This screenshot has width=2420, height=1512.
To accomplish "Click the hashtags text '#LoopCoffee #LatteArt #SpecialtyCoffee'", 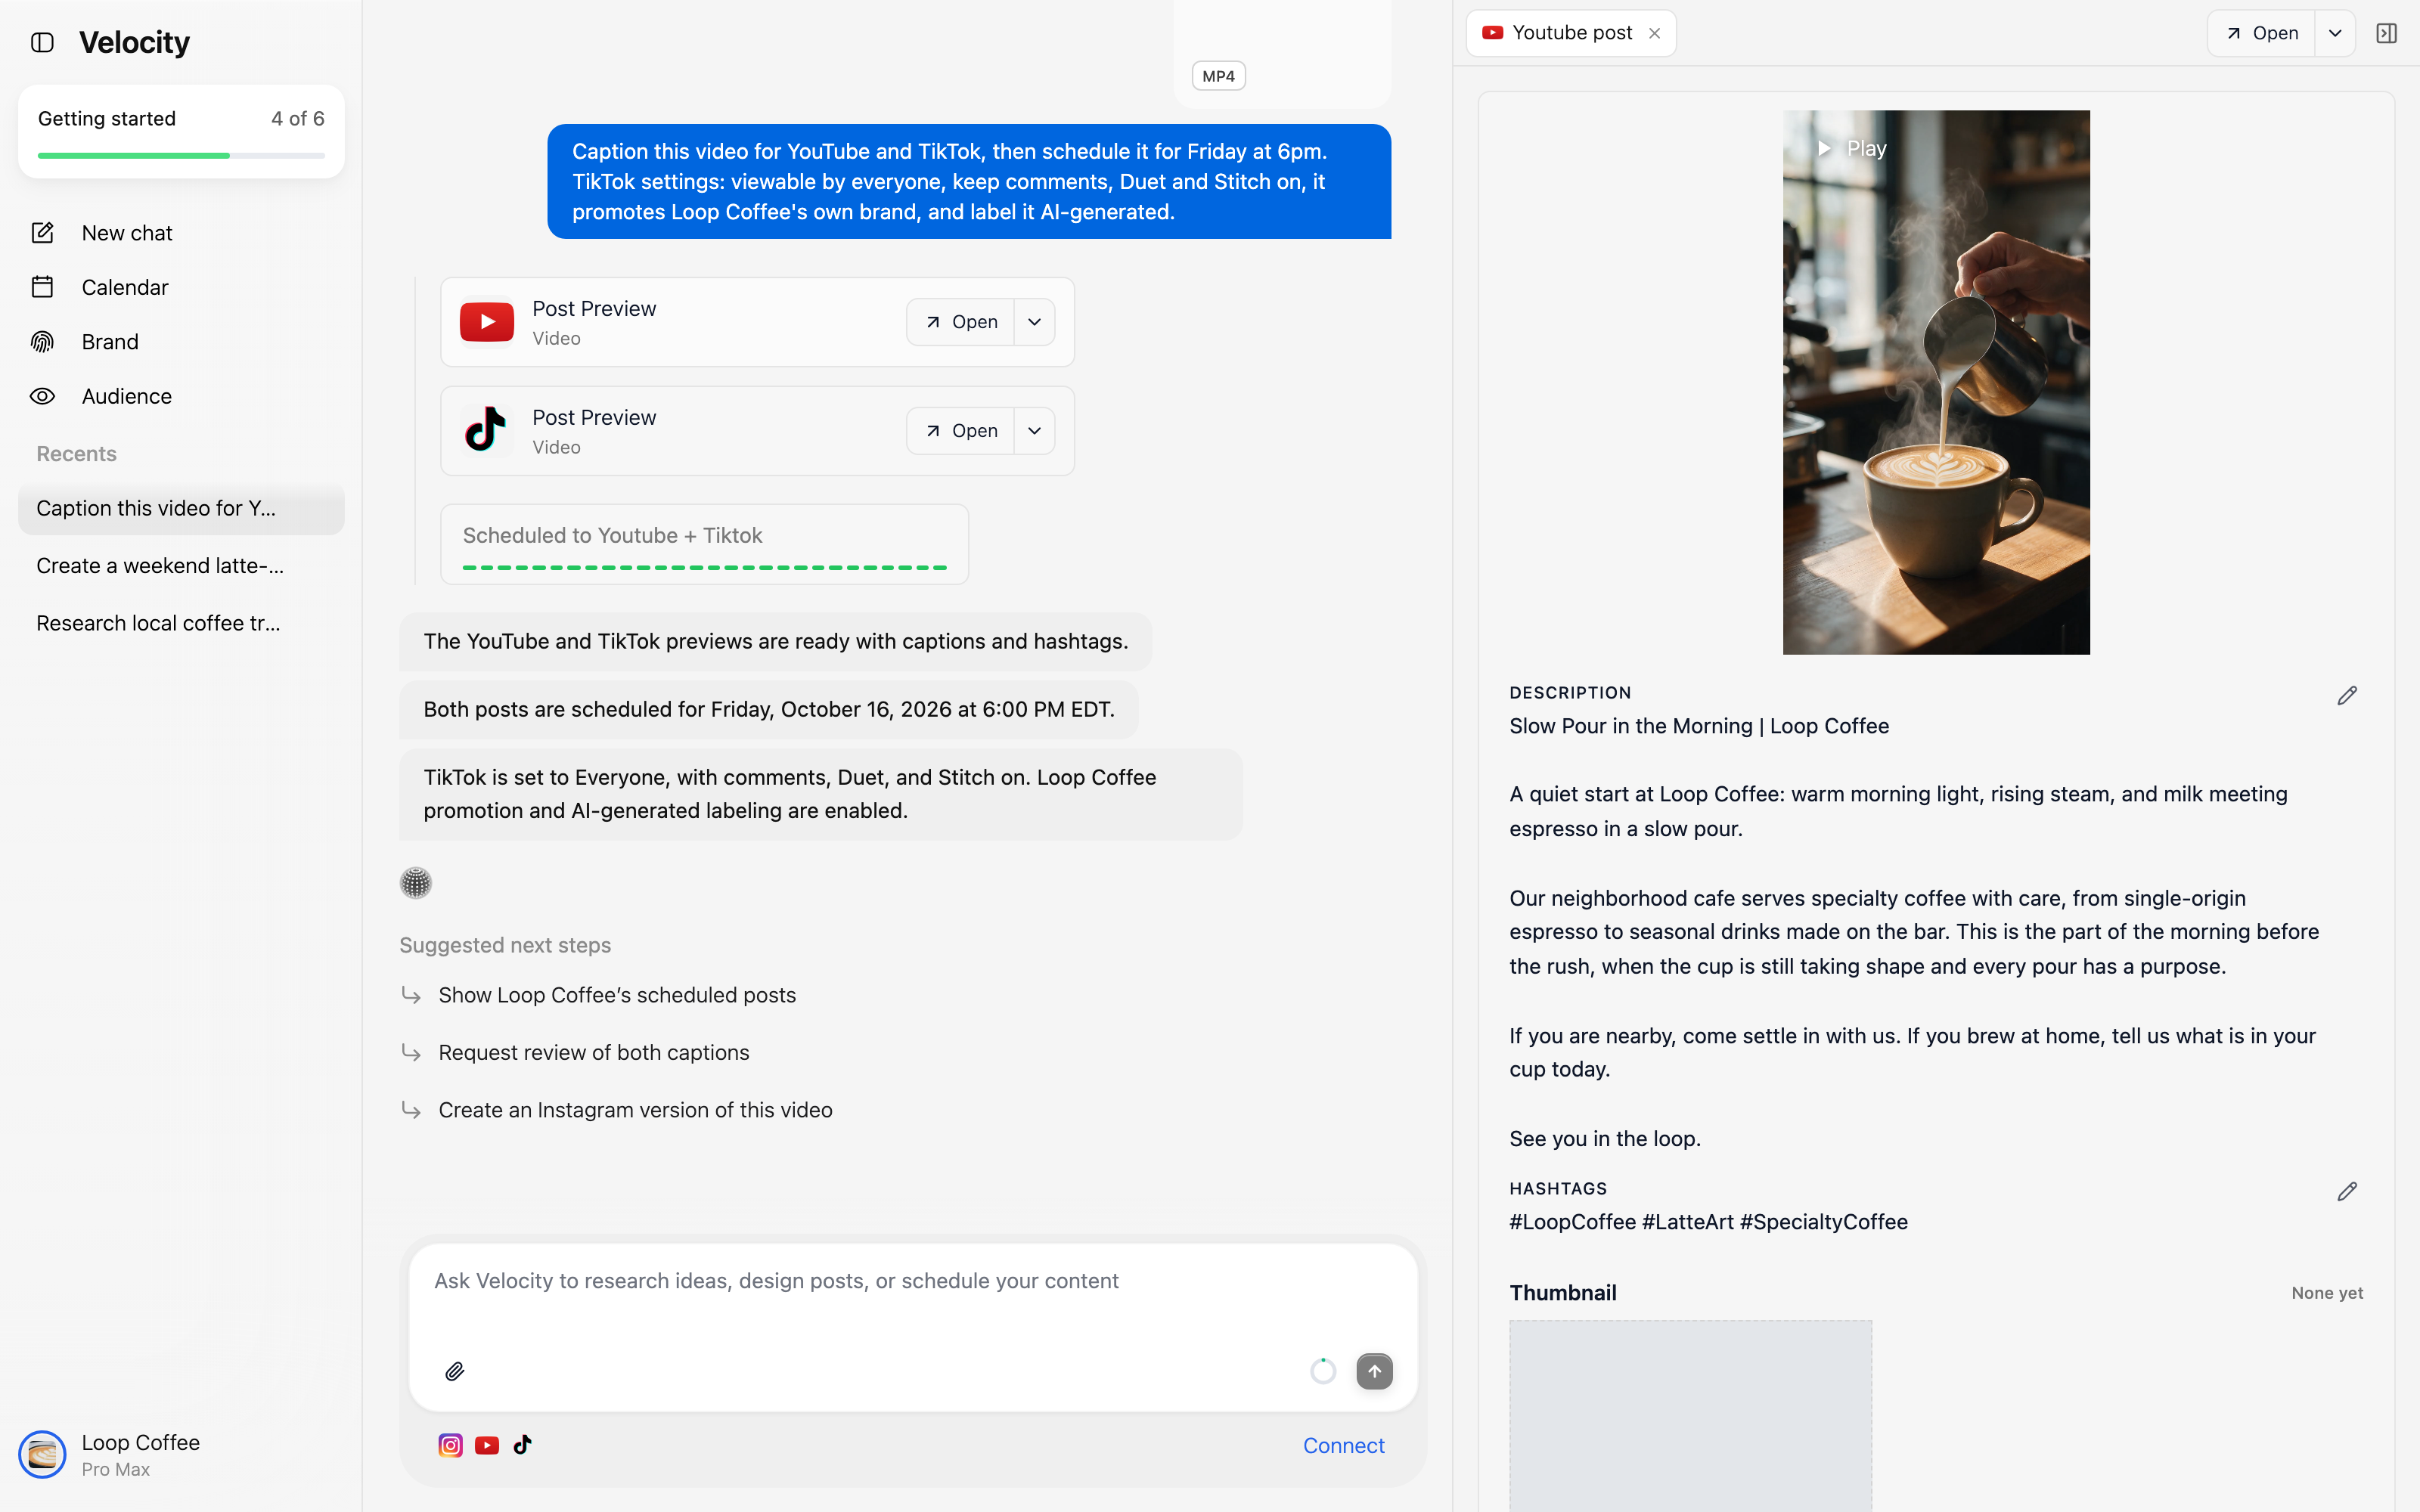I will click(x=1708, y=1222).
